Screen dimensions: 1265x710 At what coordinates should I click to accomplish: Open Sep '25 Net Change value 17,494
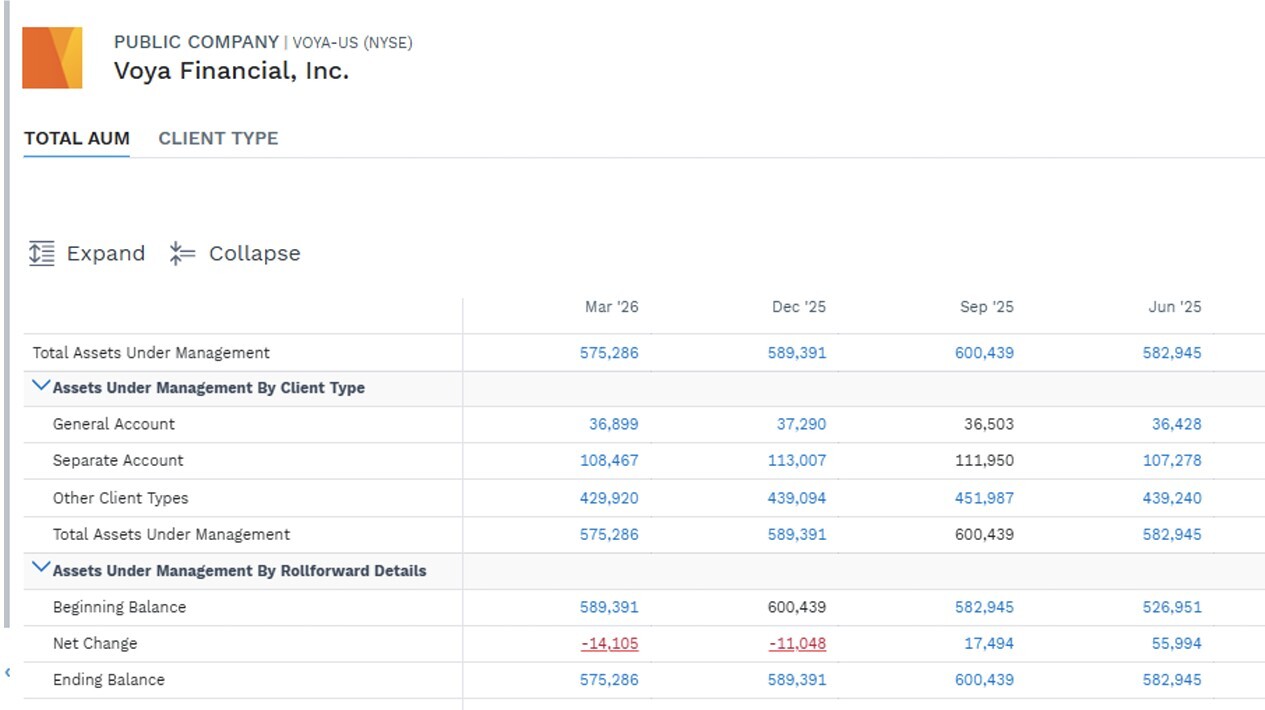pos(989,644)
